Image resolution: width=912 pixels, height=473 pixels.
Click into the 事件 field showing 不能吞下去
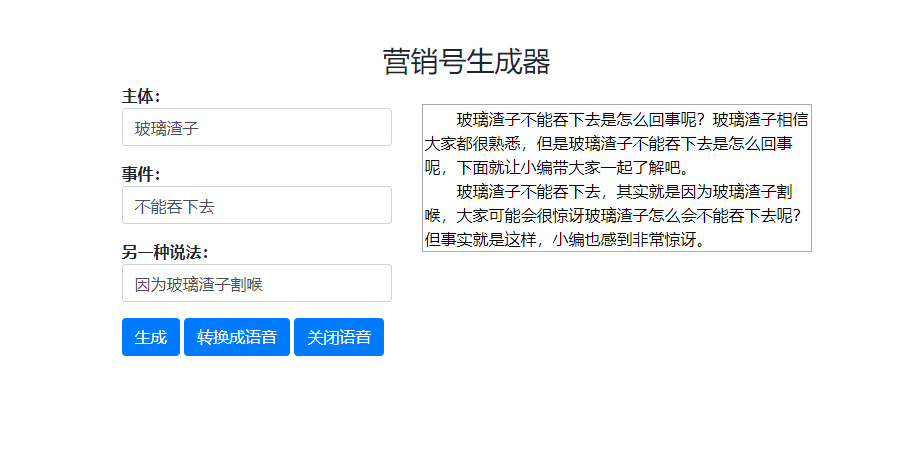coord(256,205)
